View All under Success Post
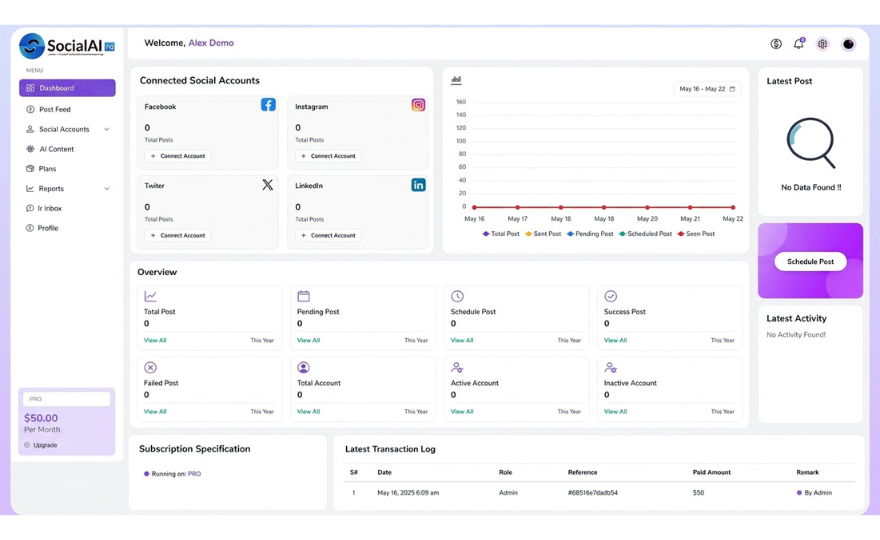Screen dimensions: 880x540 click(615, 340)
